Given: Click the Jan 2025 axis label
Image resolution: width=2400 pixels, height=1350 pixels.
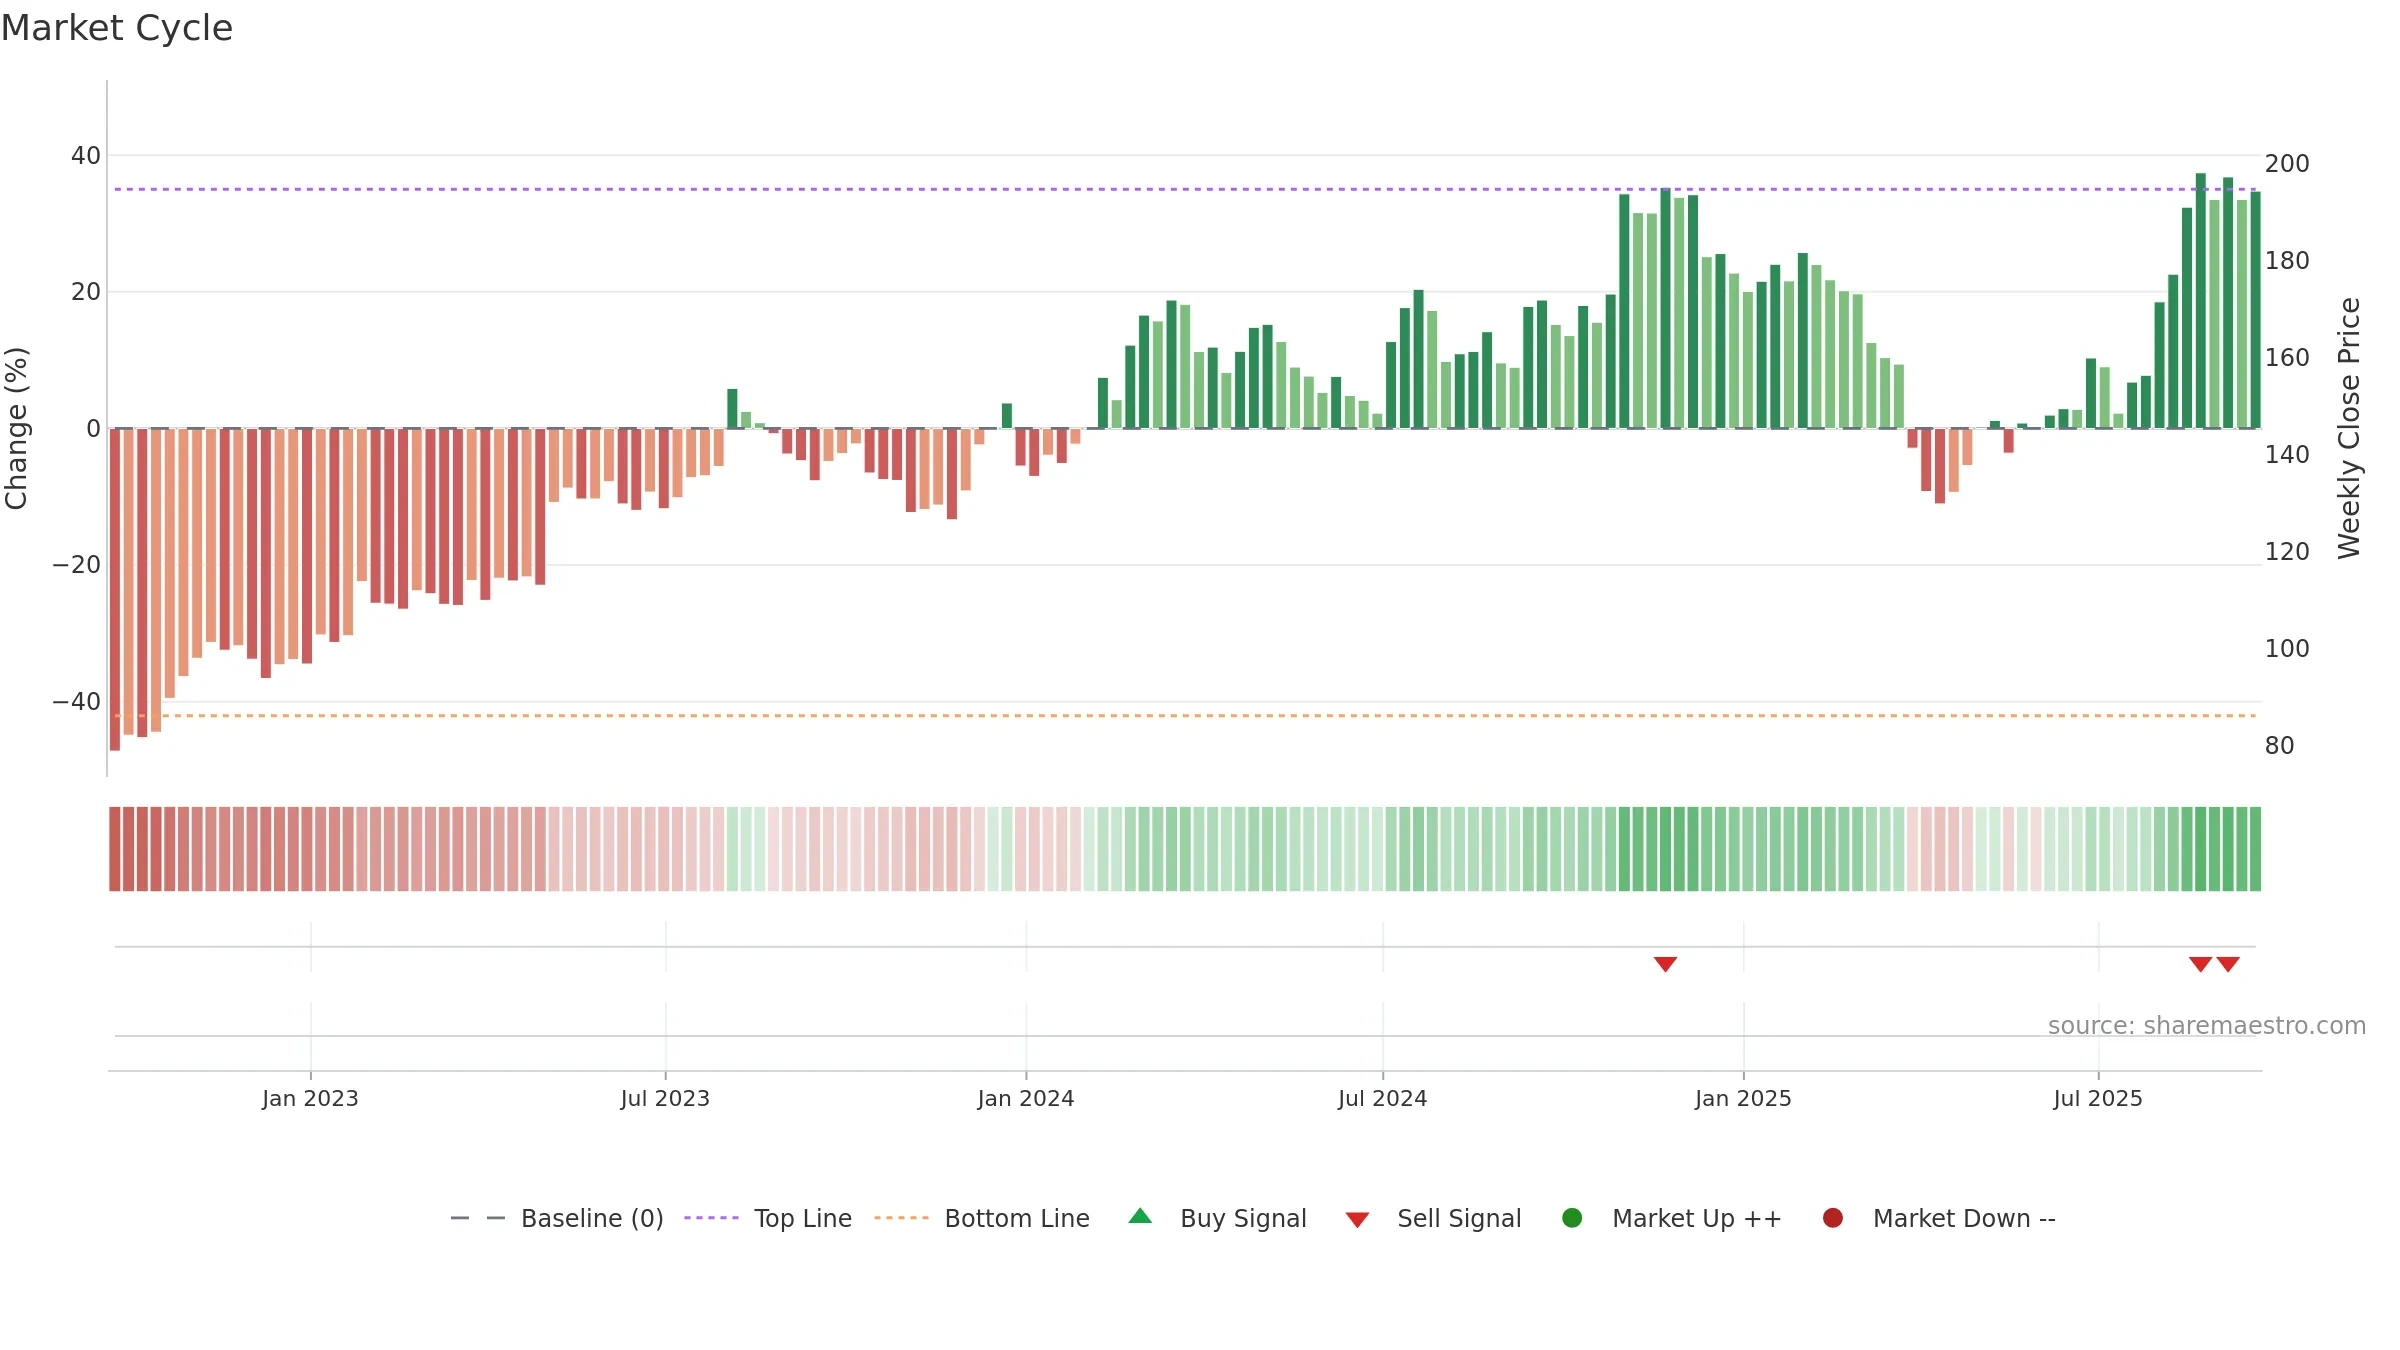Looking at the screenshot, I should tap(1743, 1098).
